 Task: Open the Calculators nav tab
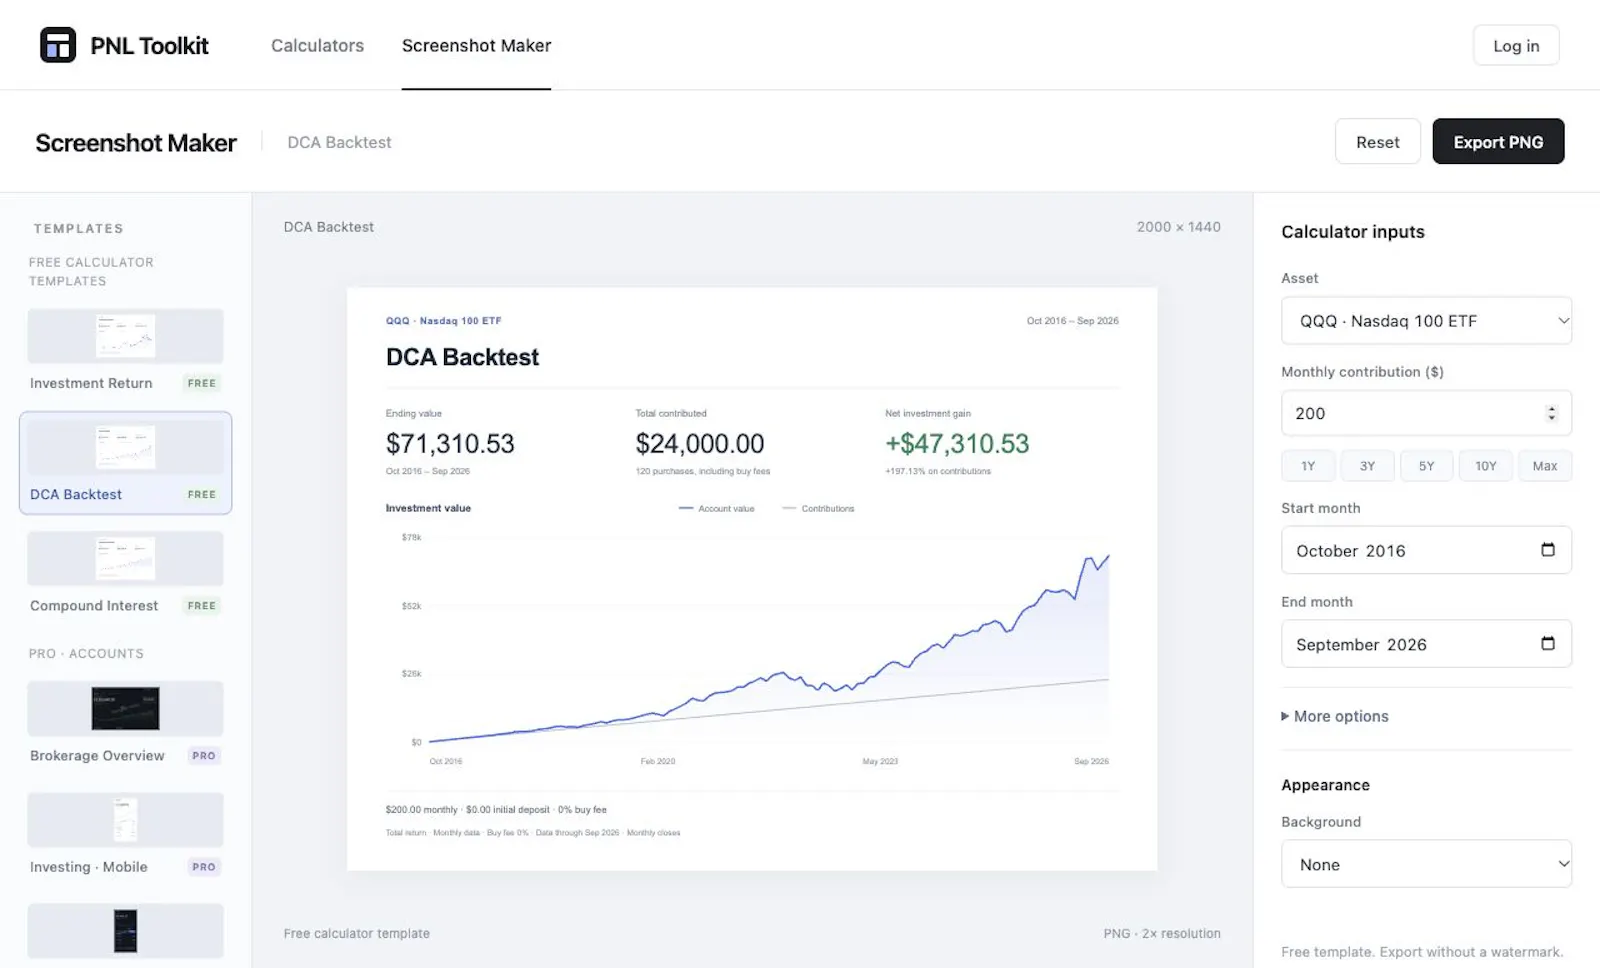317,45
